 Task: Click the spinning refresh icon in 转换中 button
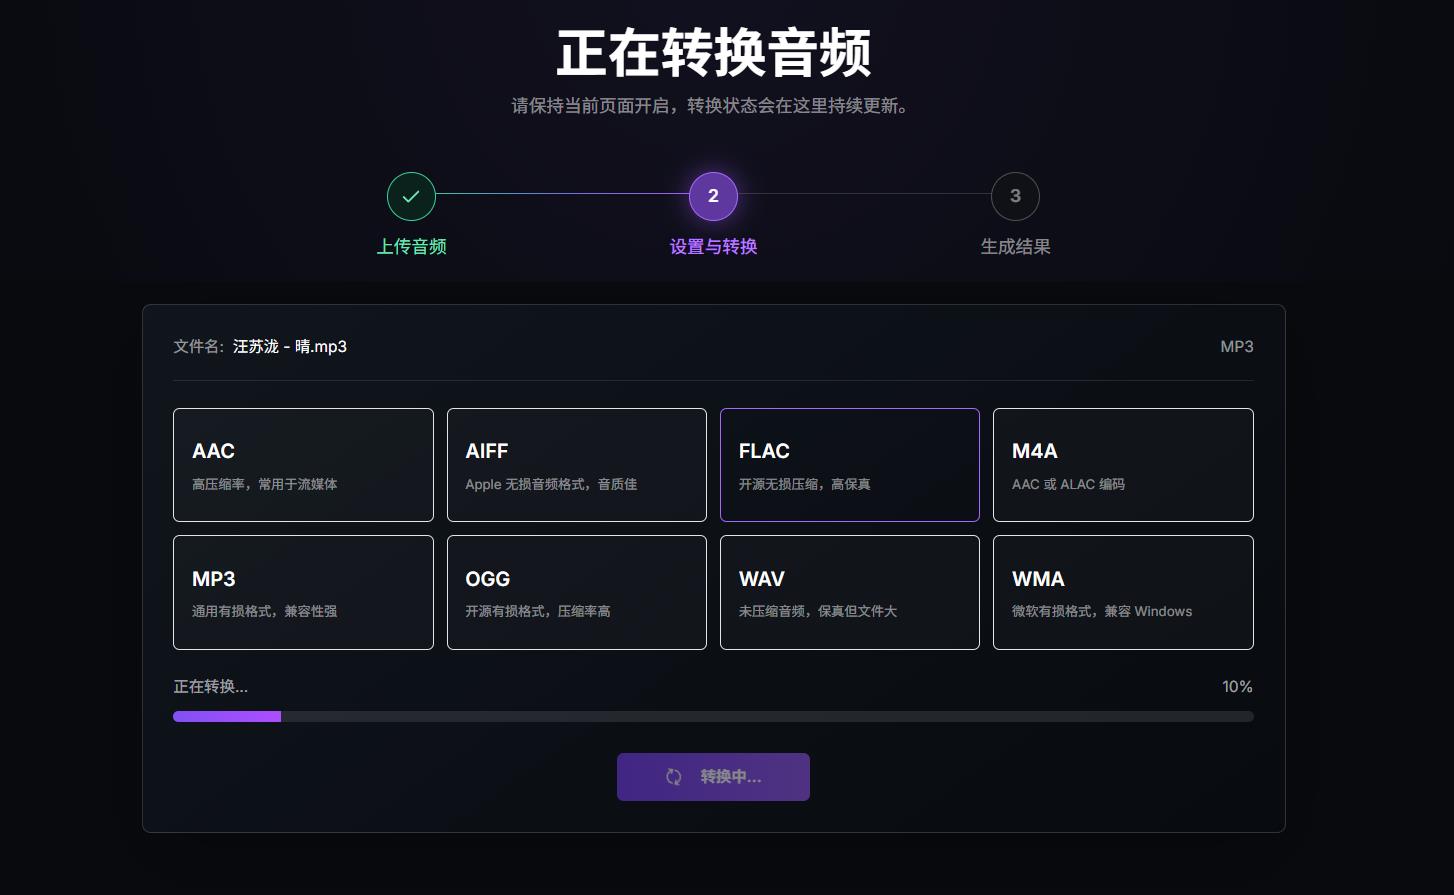click(674, 777)
